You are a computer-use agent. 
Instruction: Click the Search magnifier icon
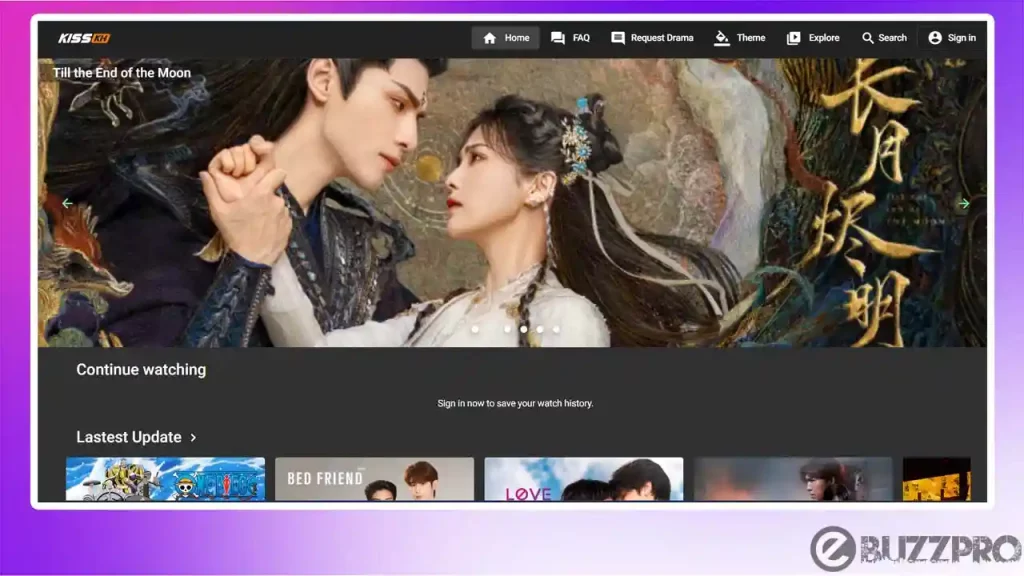point(867,38)
